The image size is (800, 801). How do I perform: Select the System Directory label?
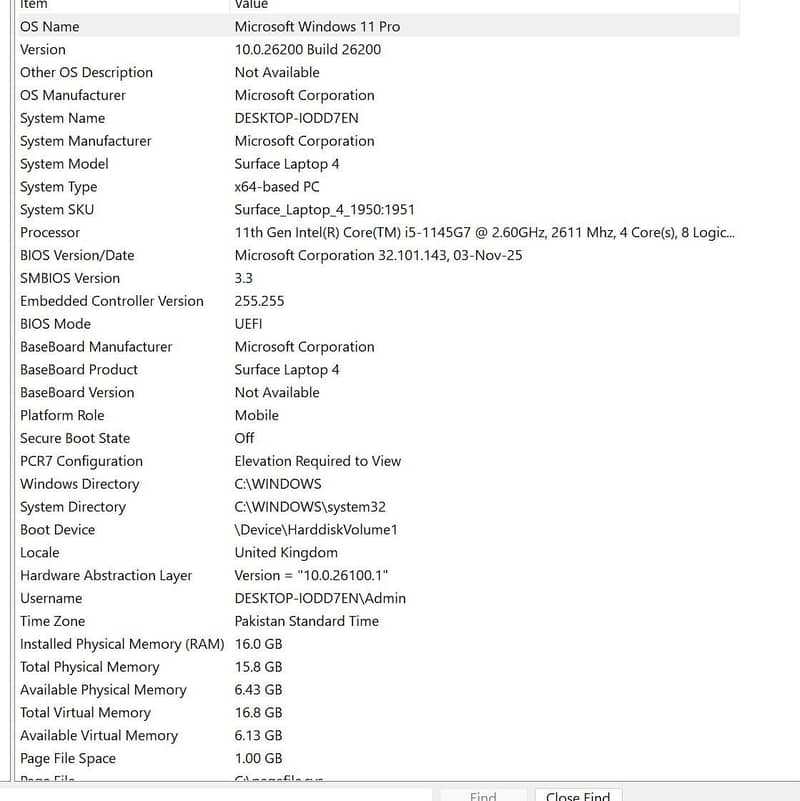[73, 507]
